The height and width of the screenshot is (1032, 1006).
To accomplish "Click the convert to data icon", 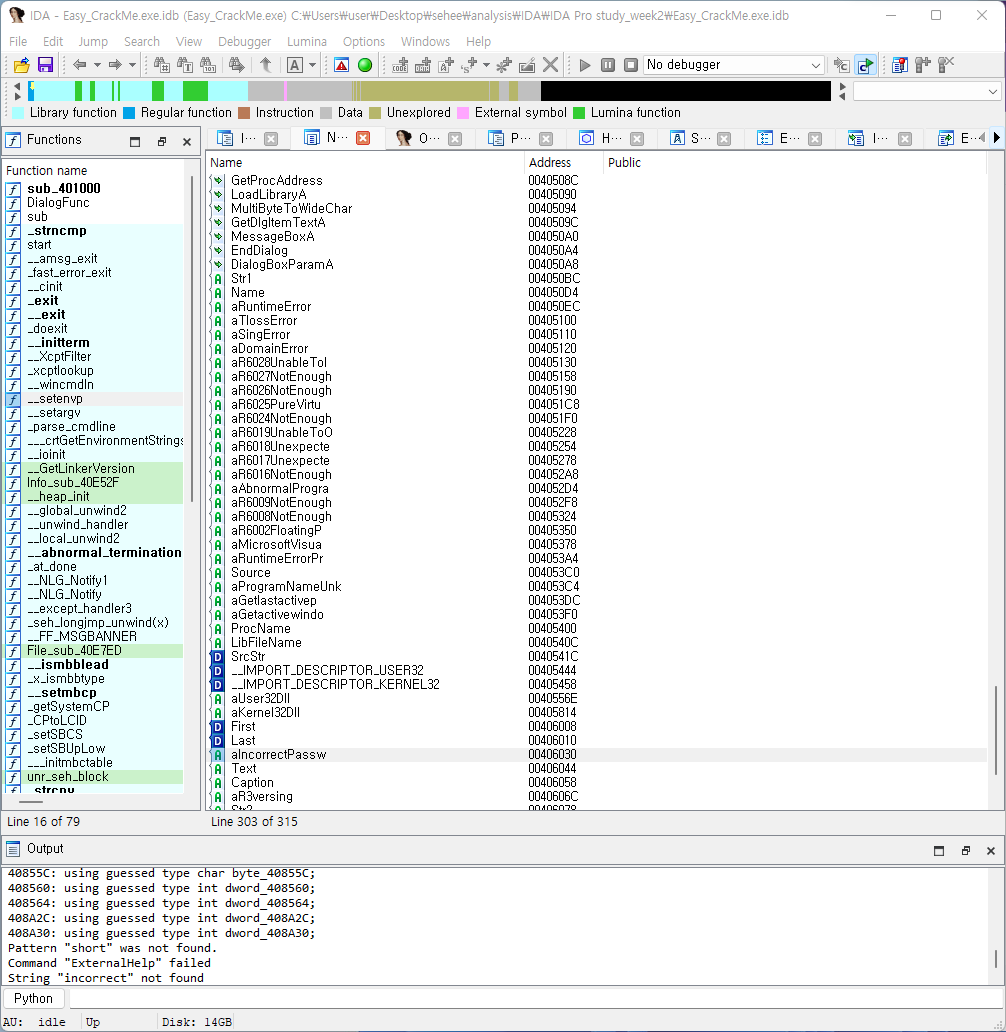I will coord(423,65).
